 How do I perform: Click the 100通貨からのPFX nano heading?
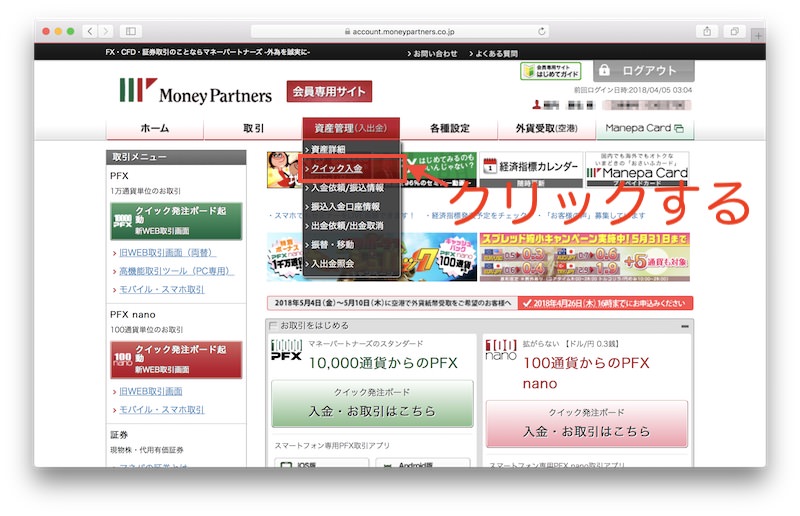pos(586,373)
